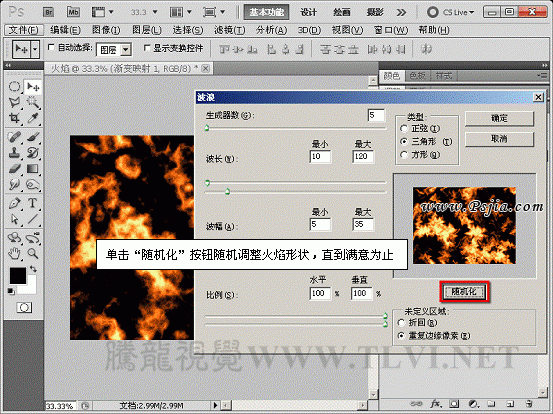
Task: Open the Filter (滤镜) menu
Action: (x=230, y=30)
